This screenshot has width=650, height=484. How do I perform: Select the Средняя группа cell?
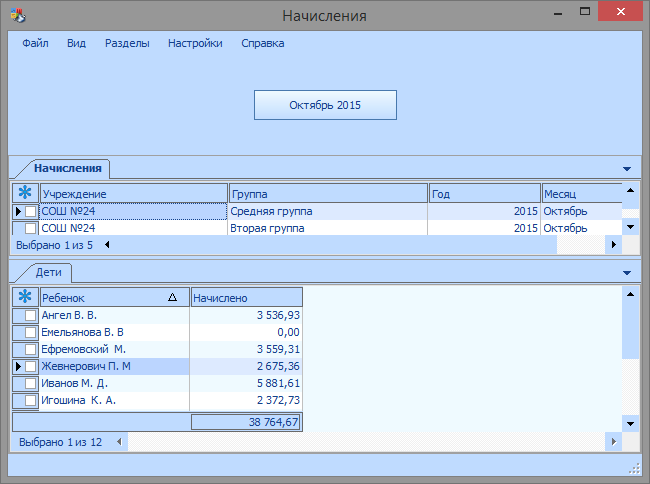tap(327, 211)
